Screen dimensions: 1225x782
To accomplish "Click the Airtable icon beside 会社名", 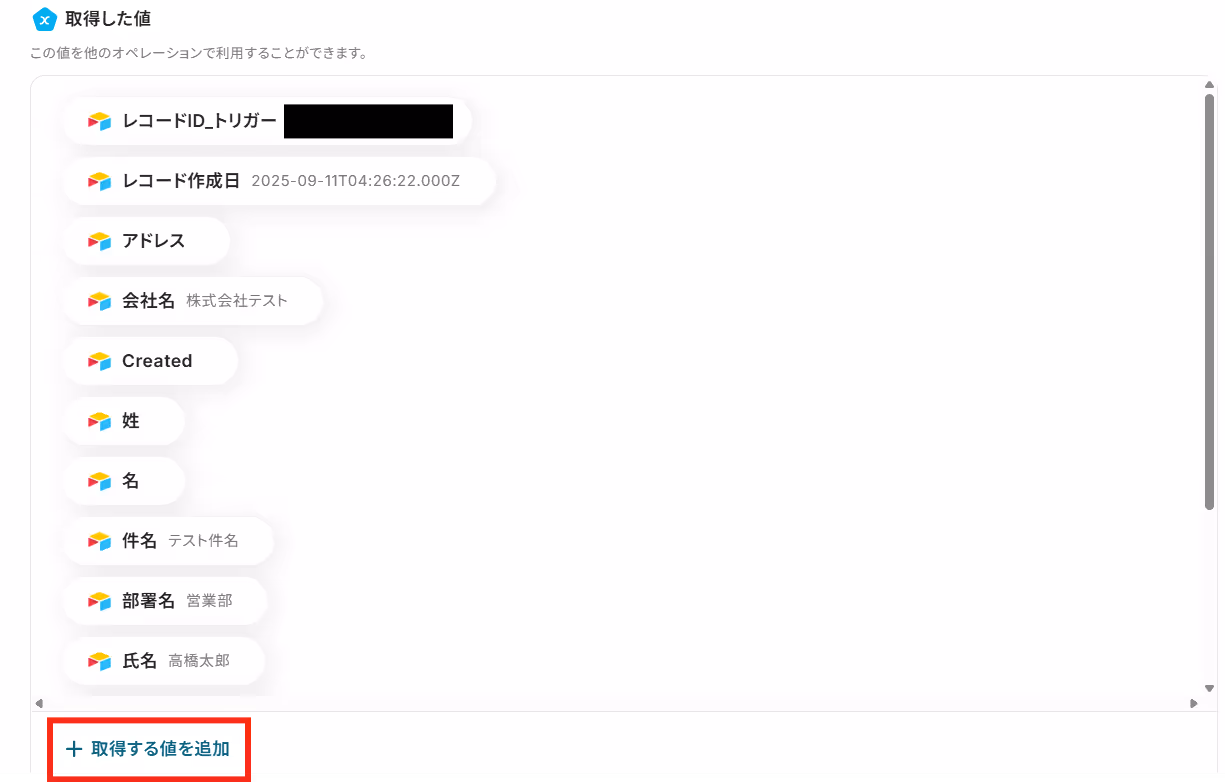I will pyautogui.click(x=99, y=301).
